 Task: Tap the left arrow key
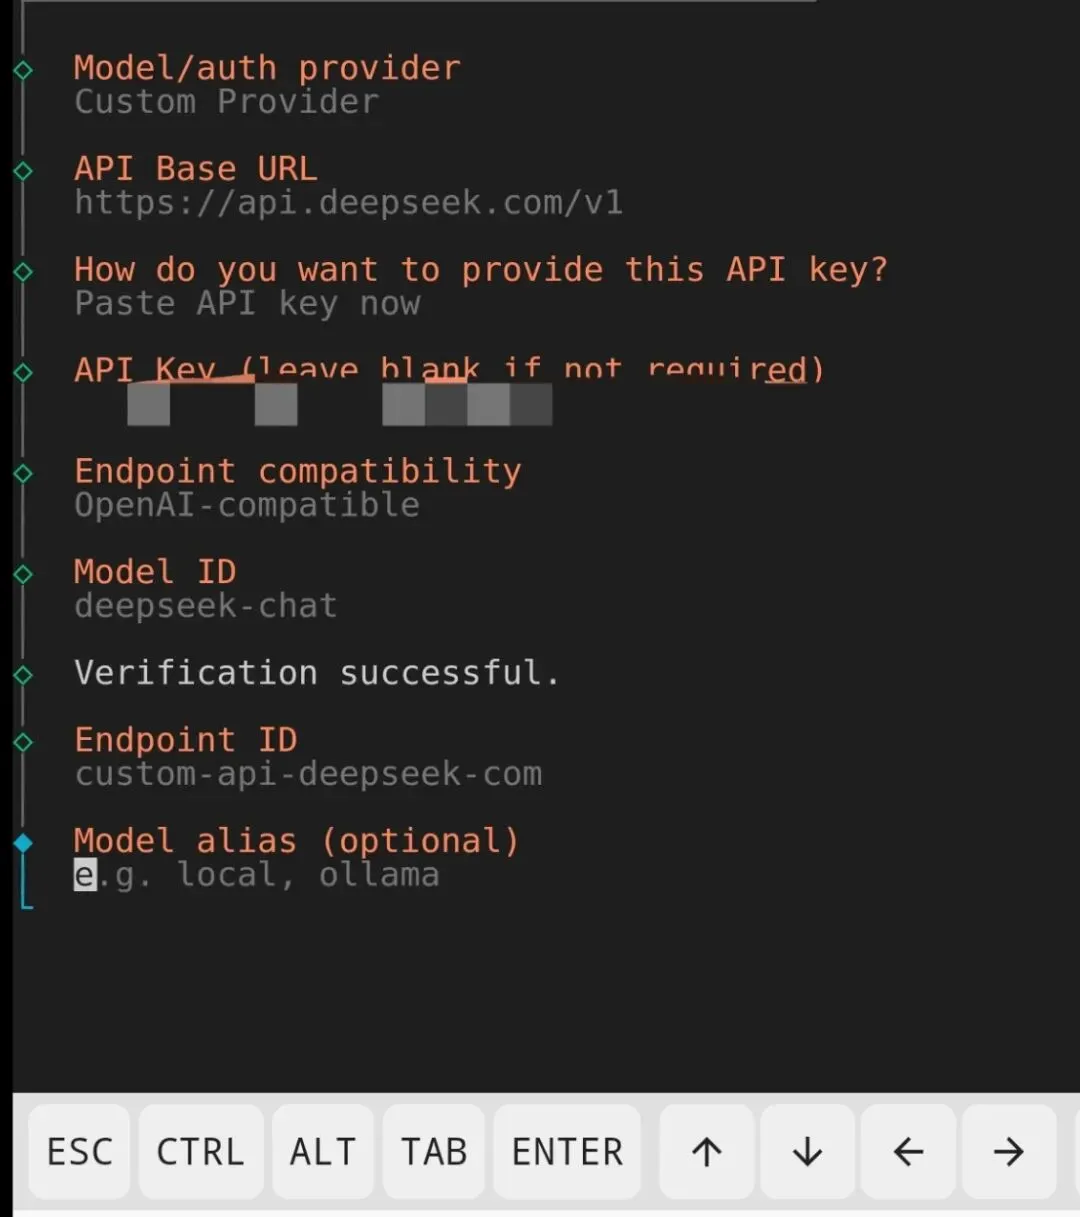pyautogui.click(x=908, y=1151)
